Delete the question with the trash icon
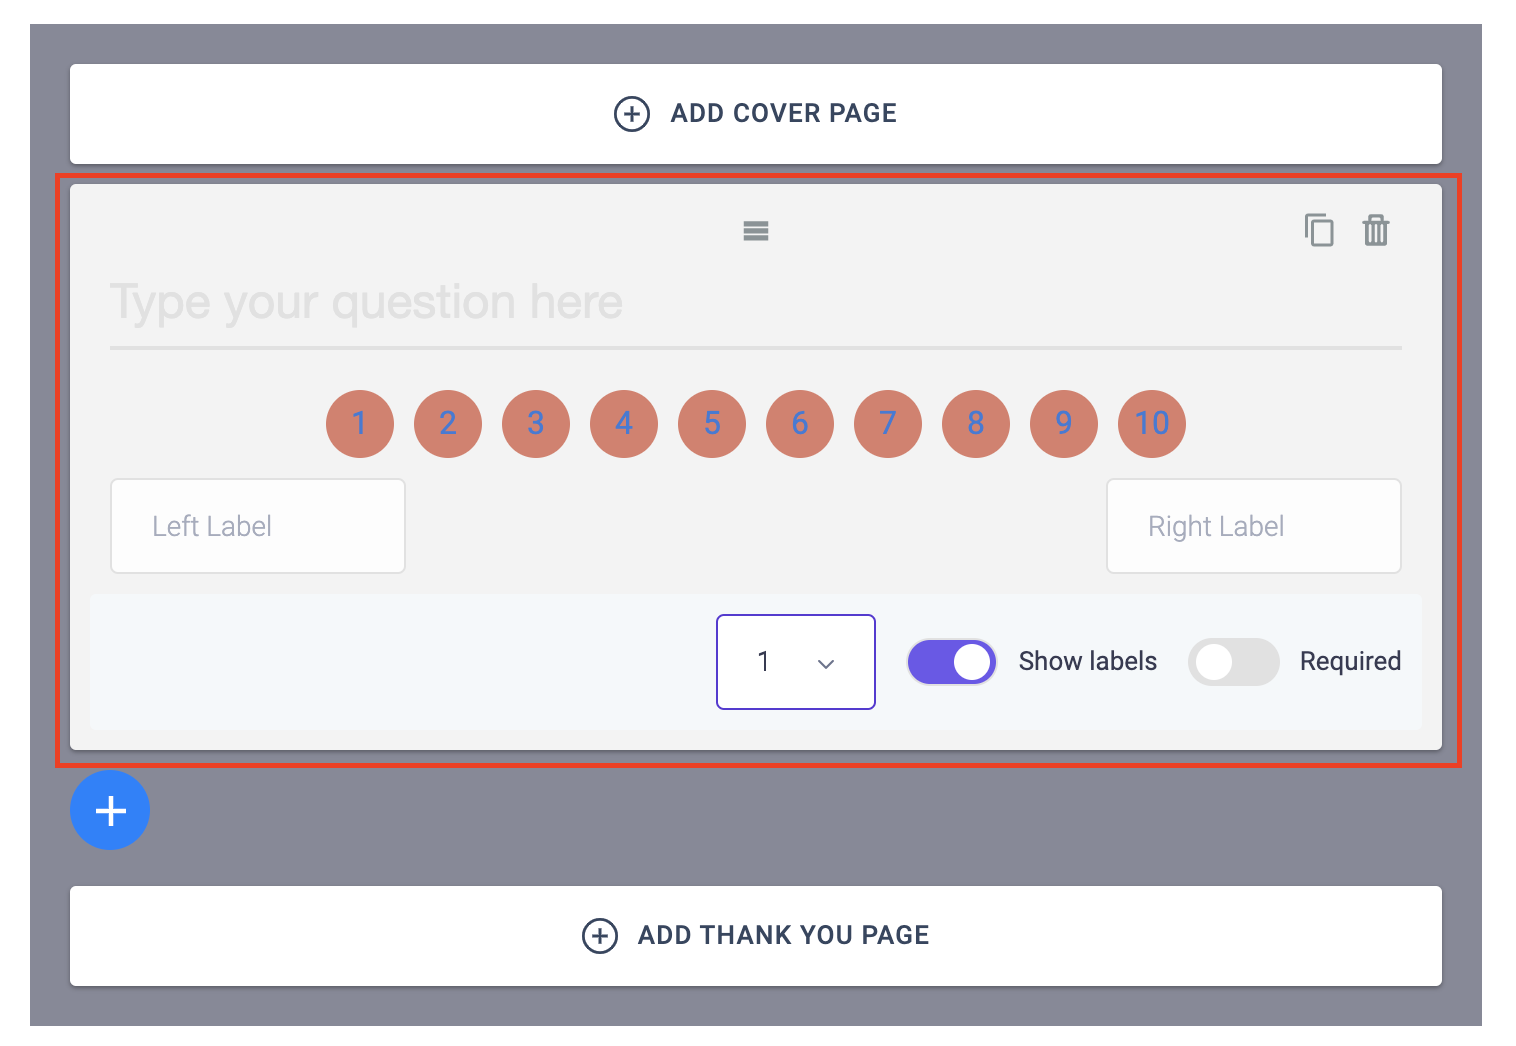Screen dimensions: 1516x1046 tap(1376, 230)
